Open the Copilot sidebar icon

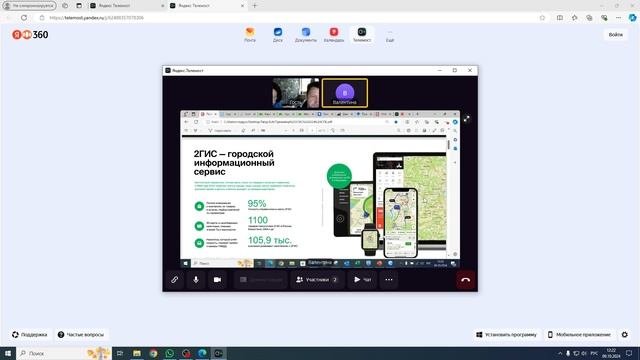(633, 18)
